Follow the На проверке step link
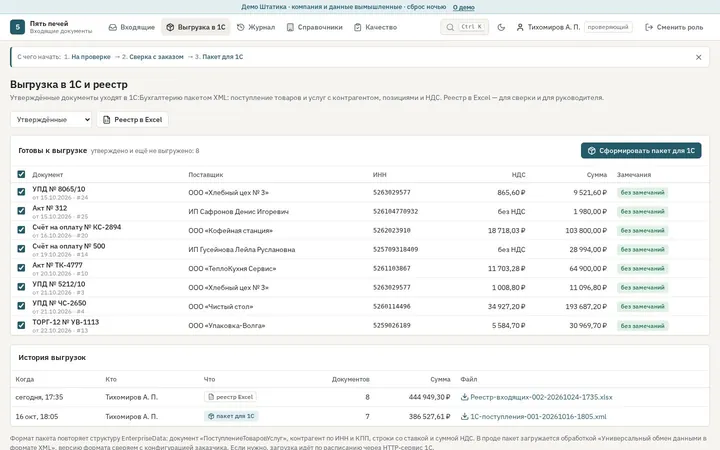This screenshot has height=450, width=720. pos(91,57)
